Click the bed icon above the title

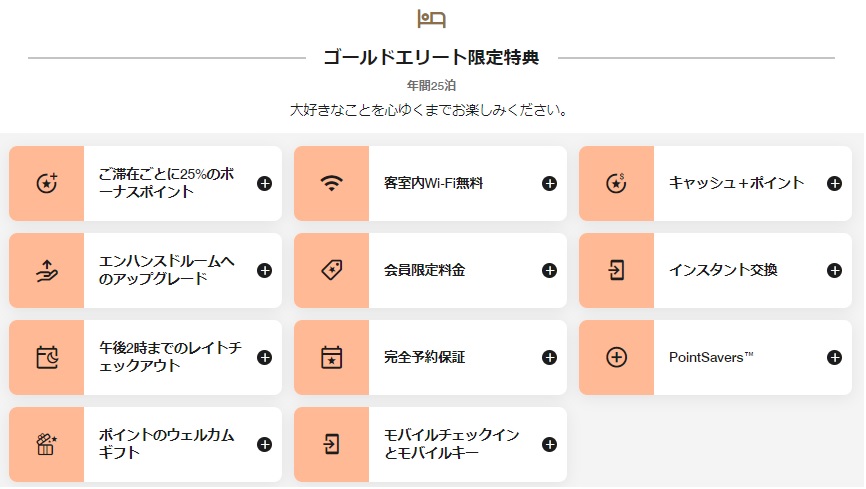coord(431,19)
